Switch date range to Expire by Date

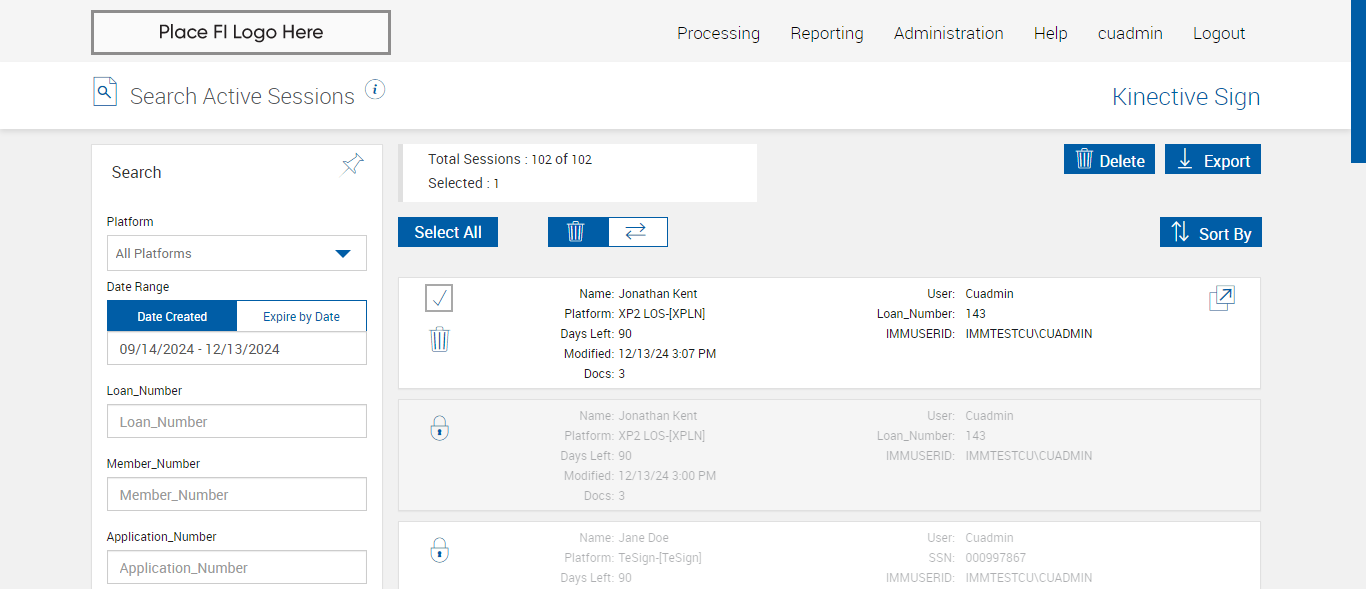coord(301,317)
